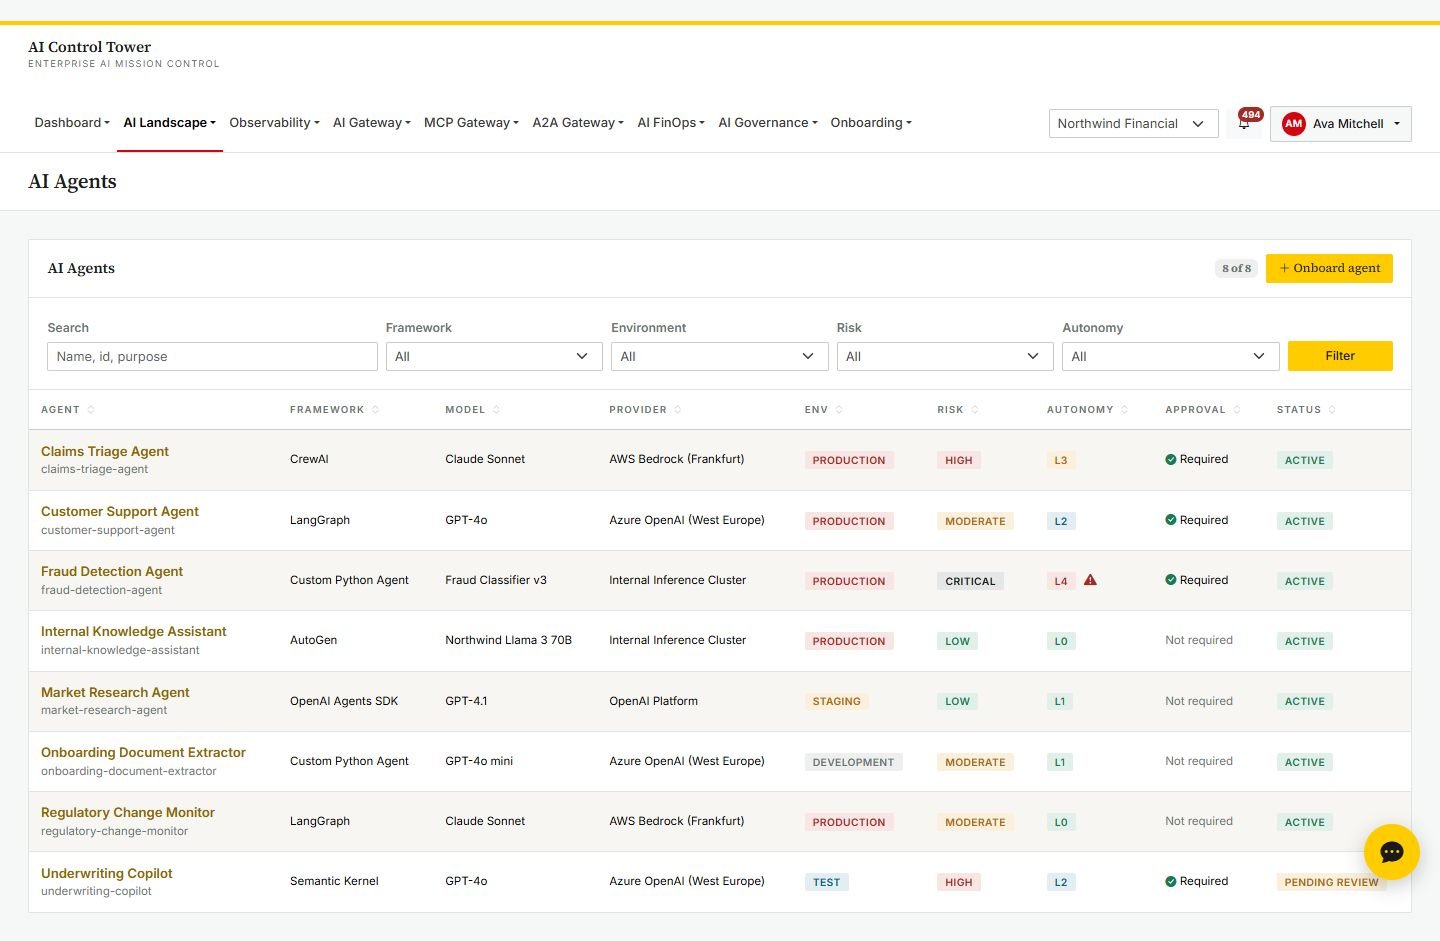This screenshot has width=1440, height=941.
Task: Click the AI Control Tower logo title
Action: 90,47
